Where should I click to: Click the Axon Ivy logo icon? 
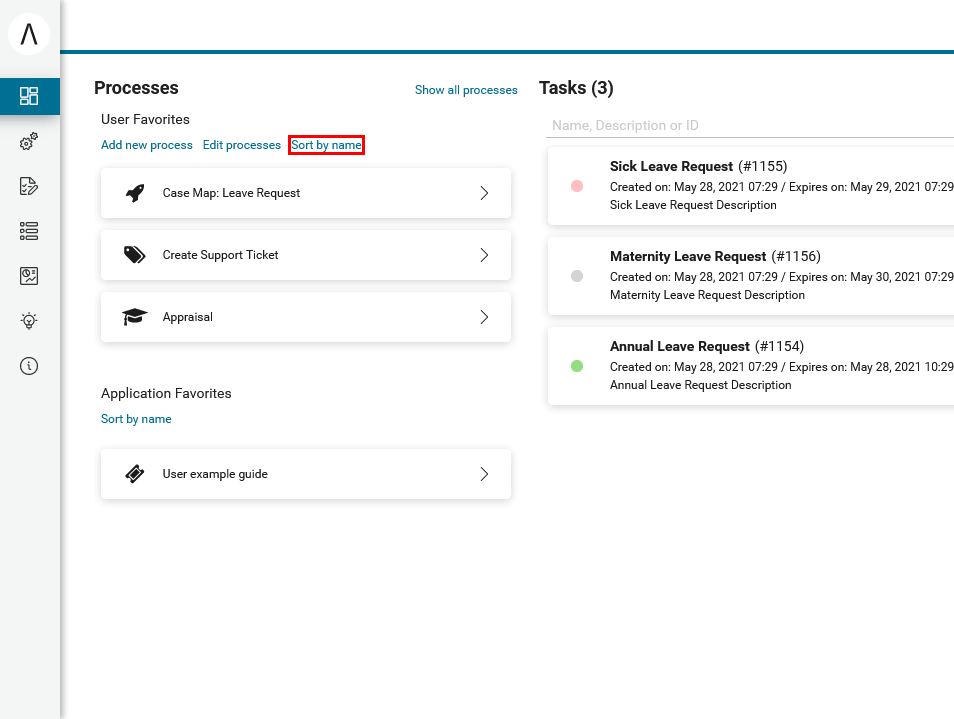29,33
